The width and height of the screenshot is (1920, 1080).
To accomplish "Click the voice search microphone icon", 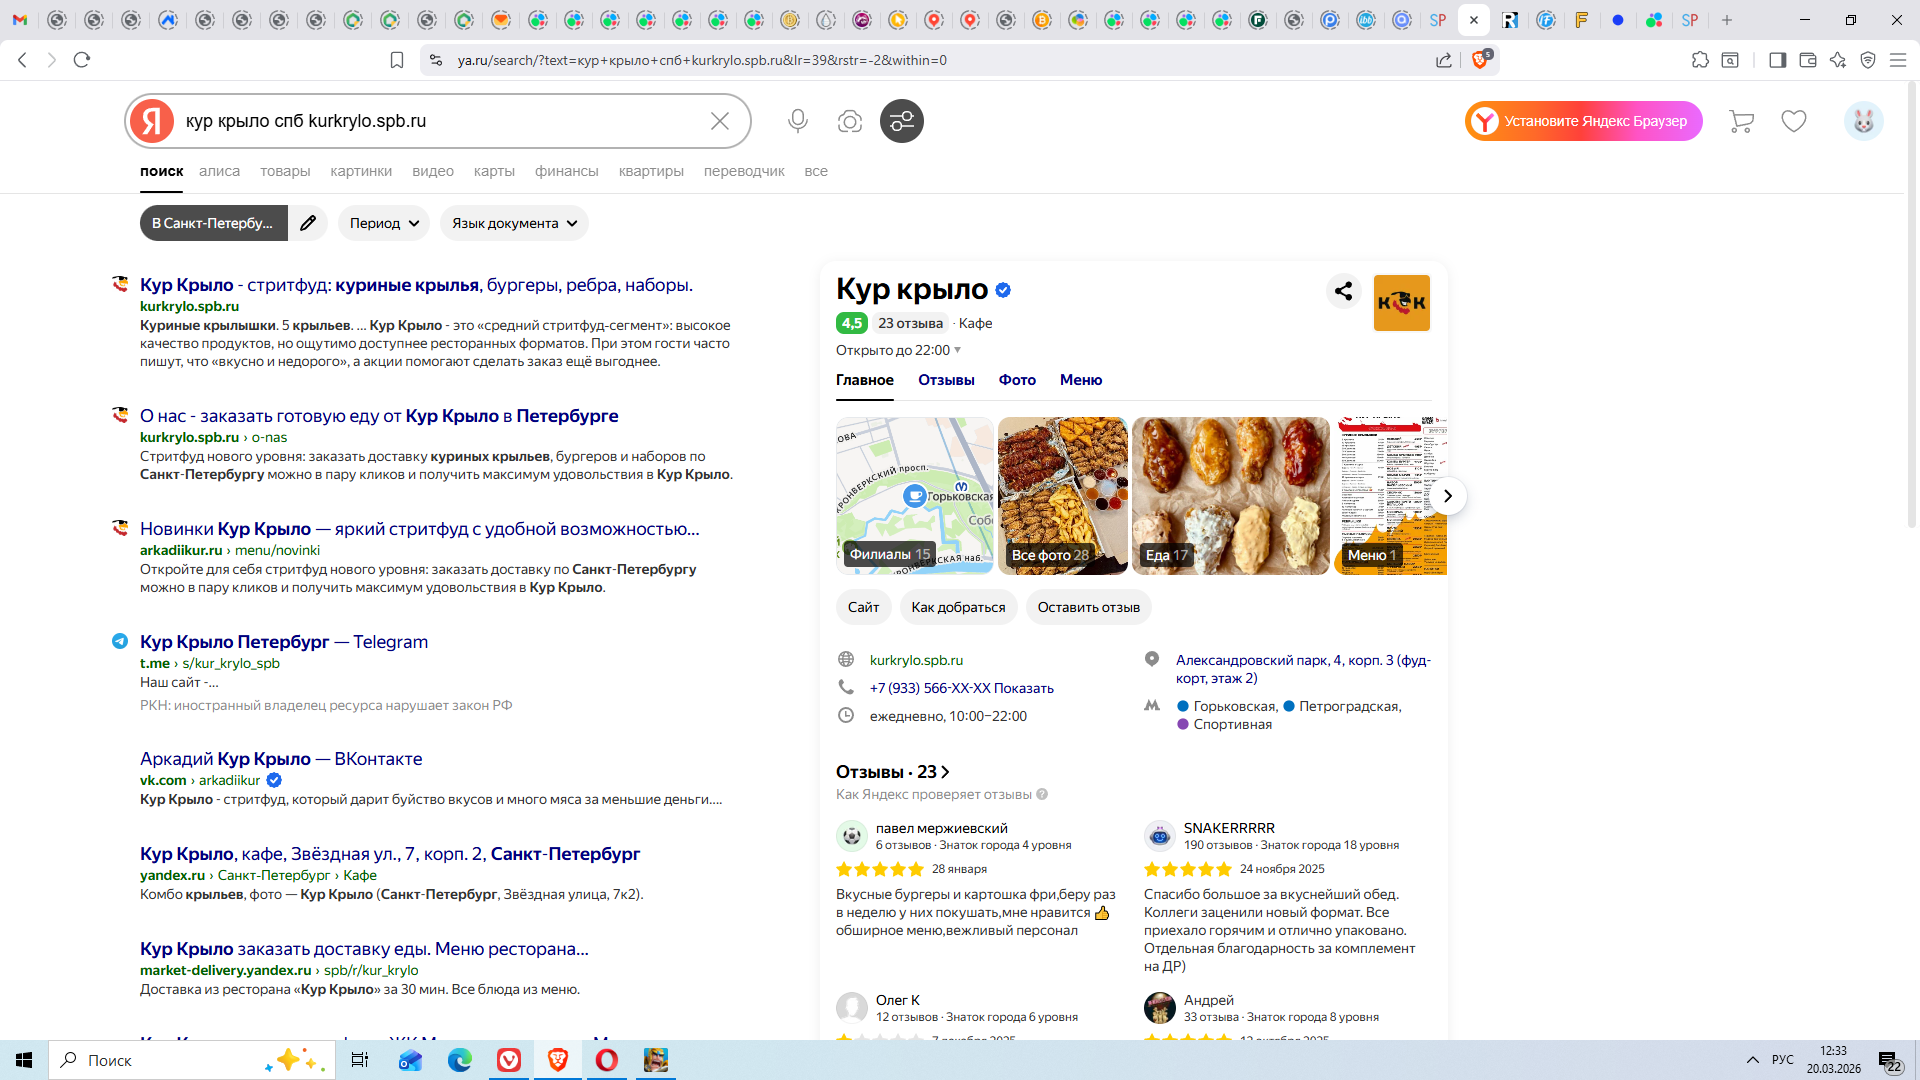I will point(797,121).
